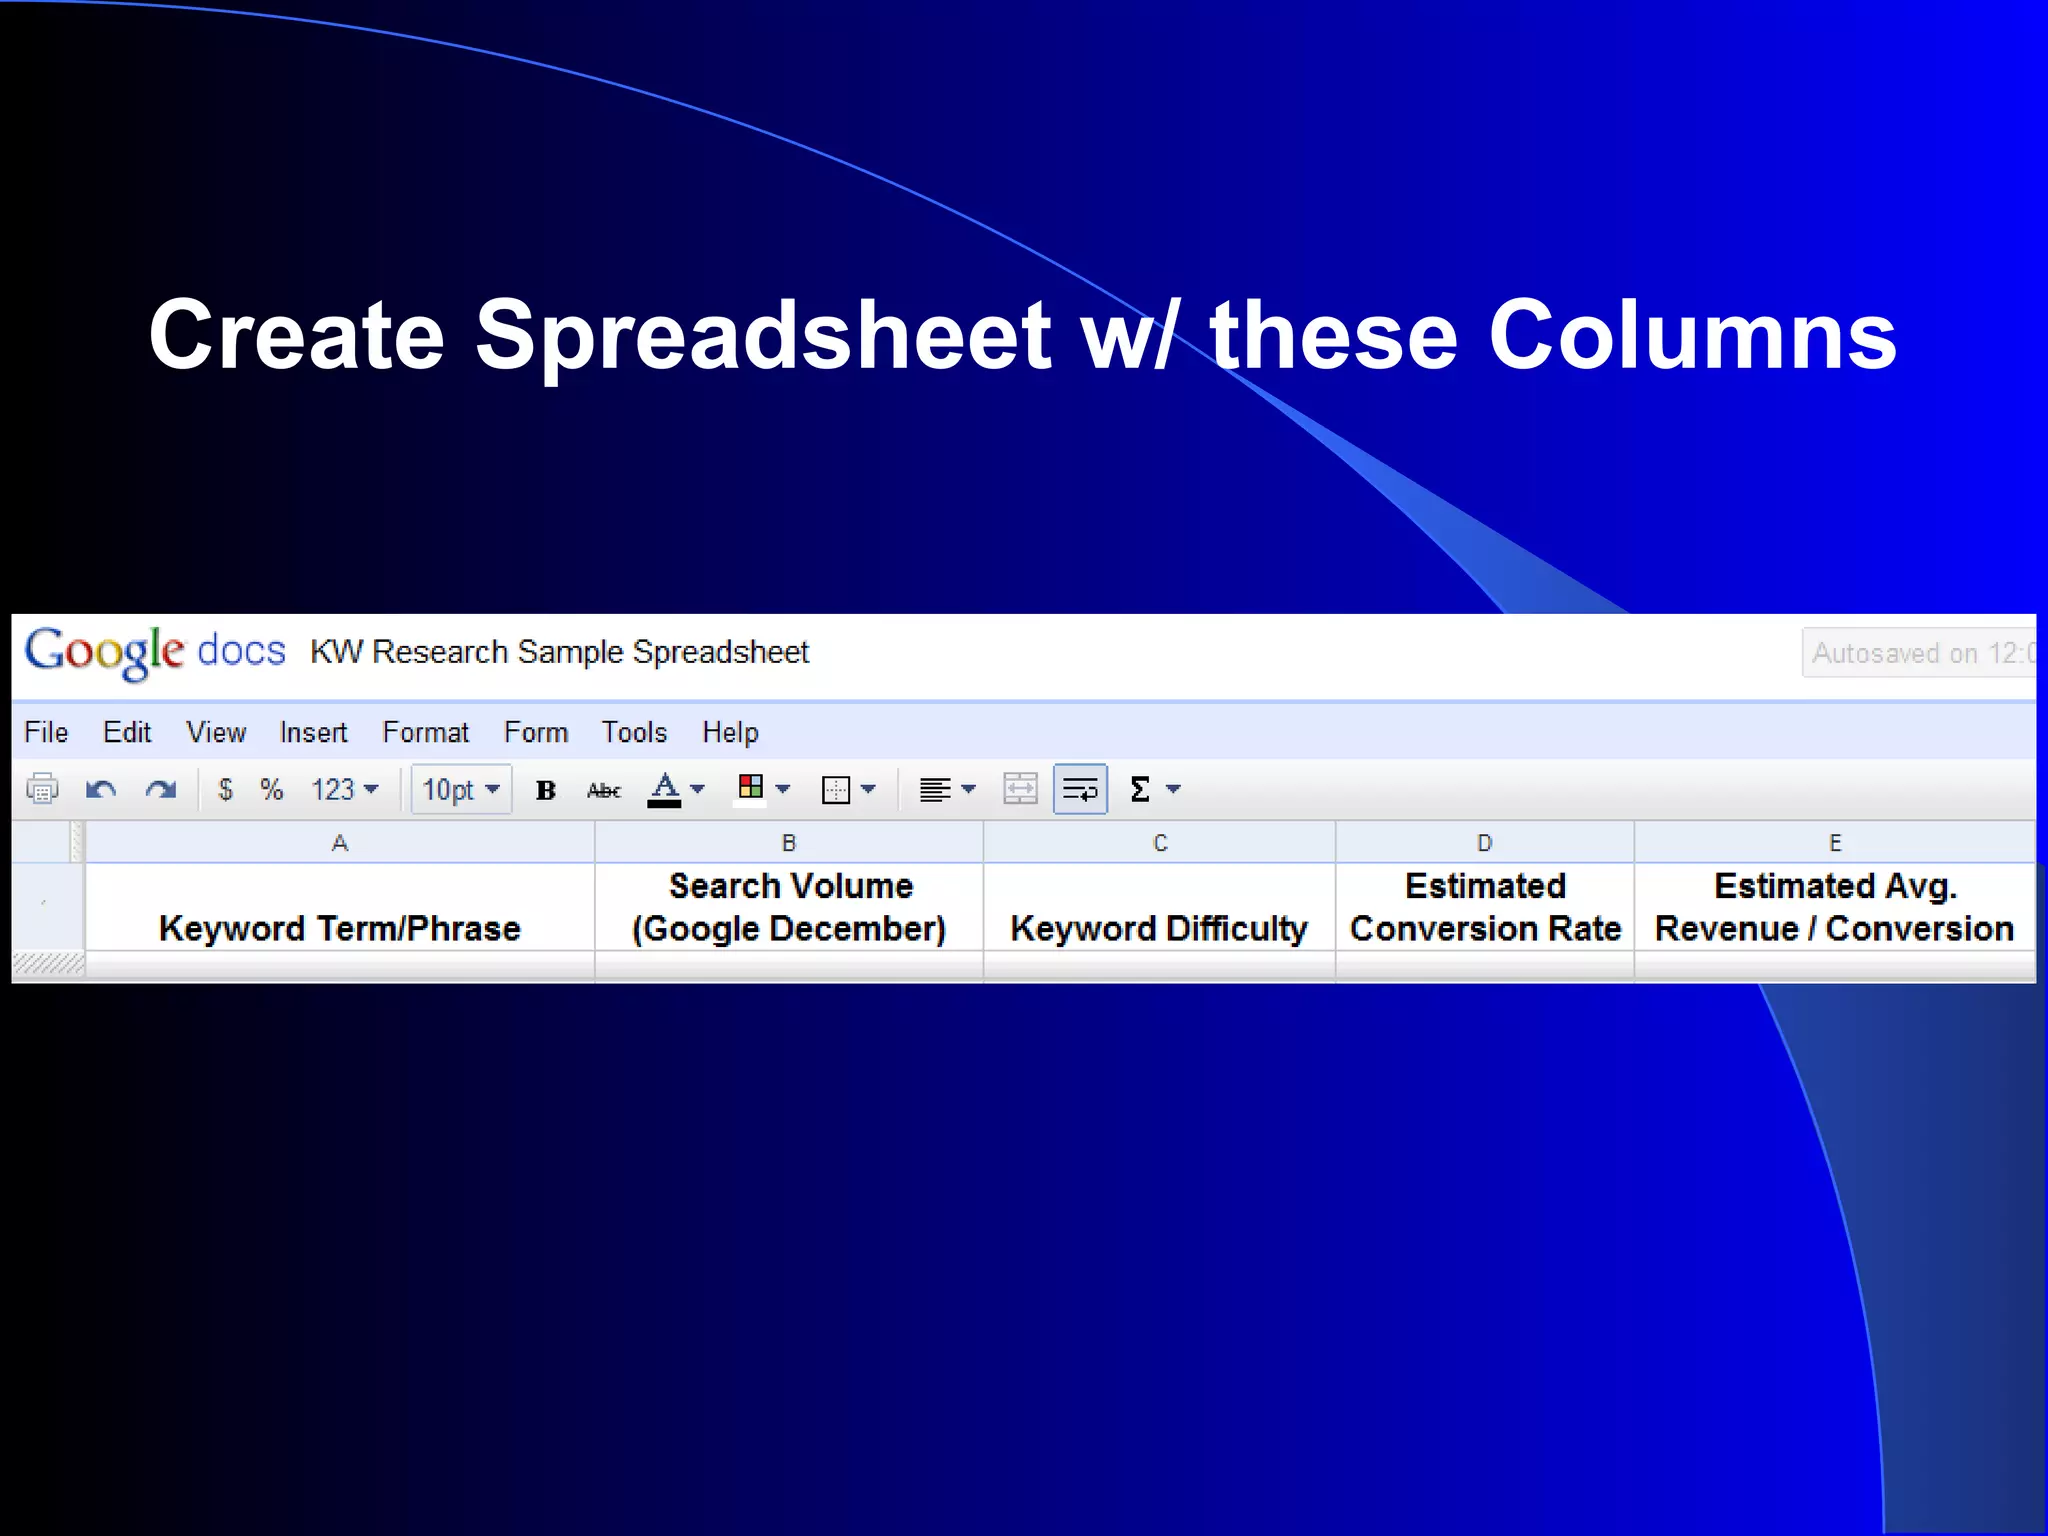Expand the alignment dropdown arrow
The width and height of the screenshot is (2048, 1536).
[968, 789]
